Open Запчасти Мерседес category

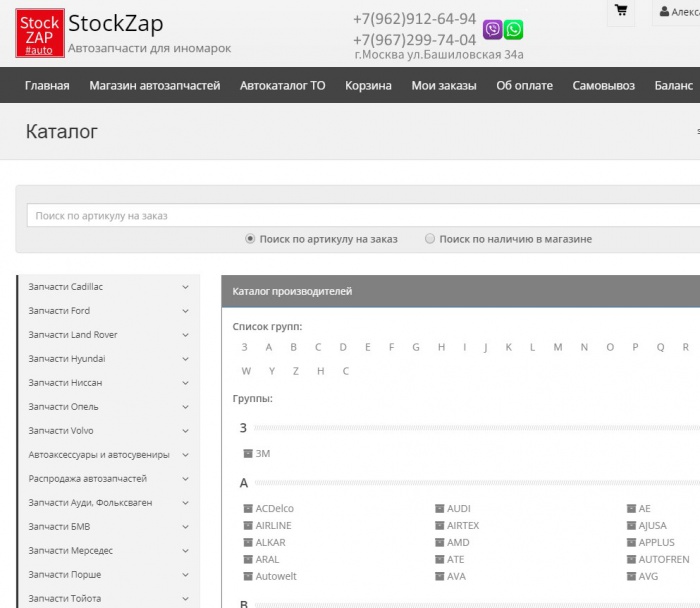[x=71, y=551]
